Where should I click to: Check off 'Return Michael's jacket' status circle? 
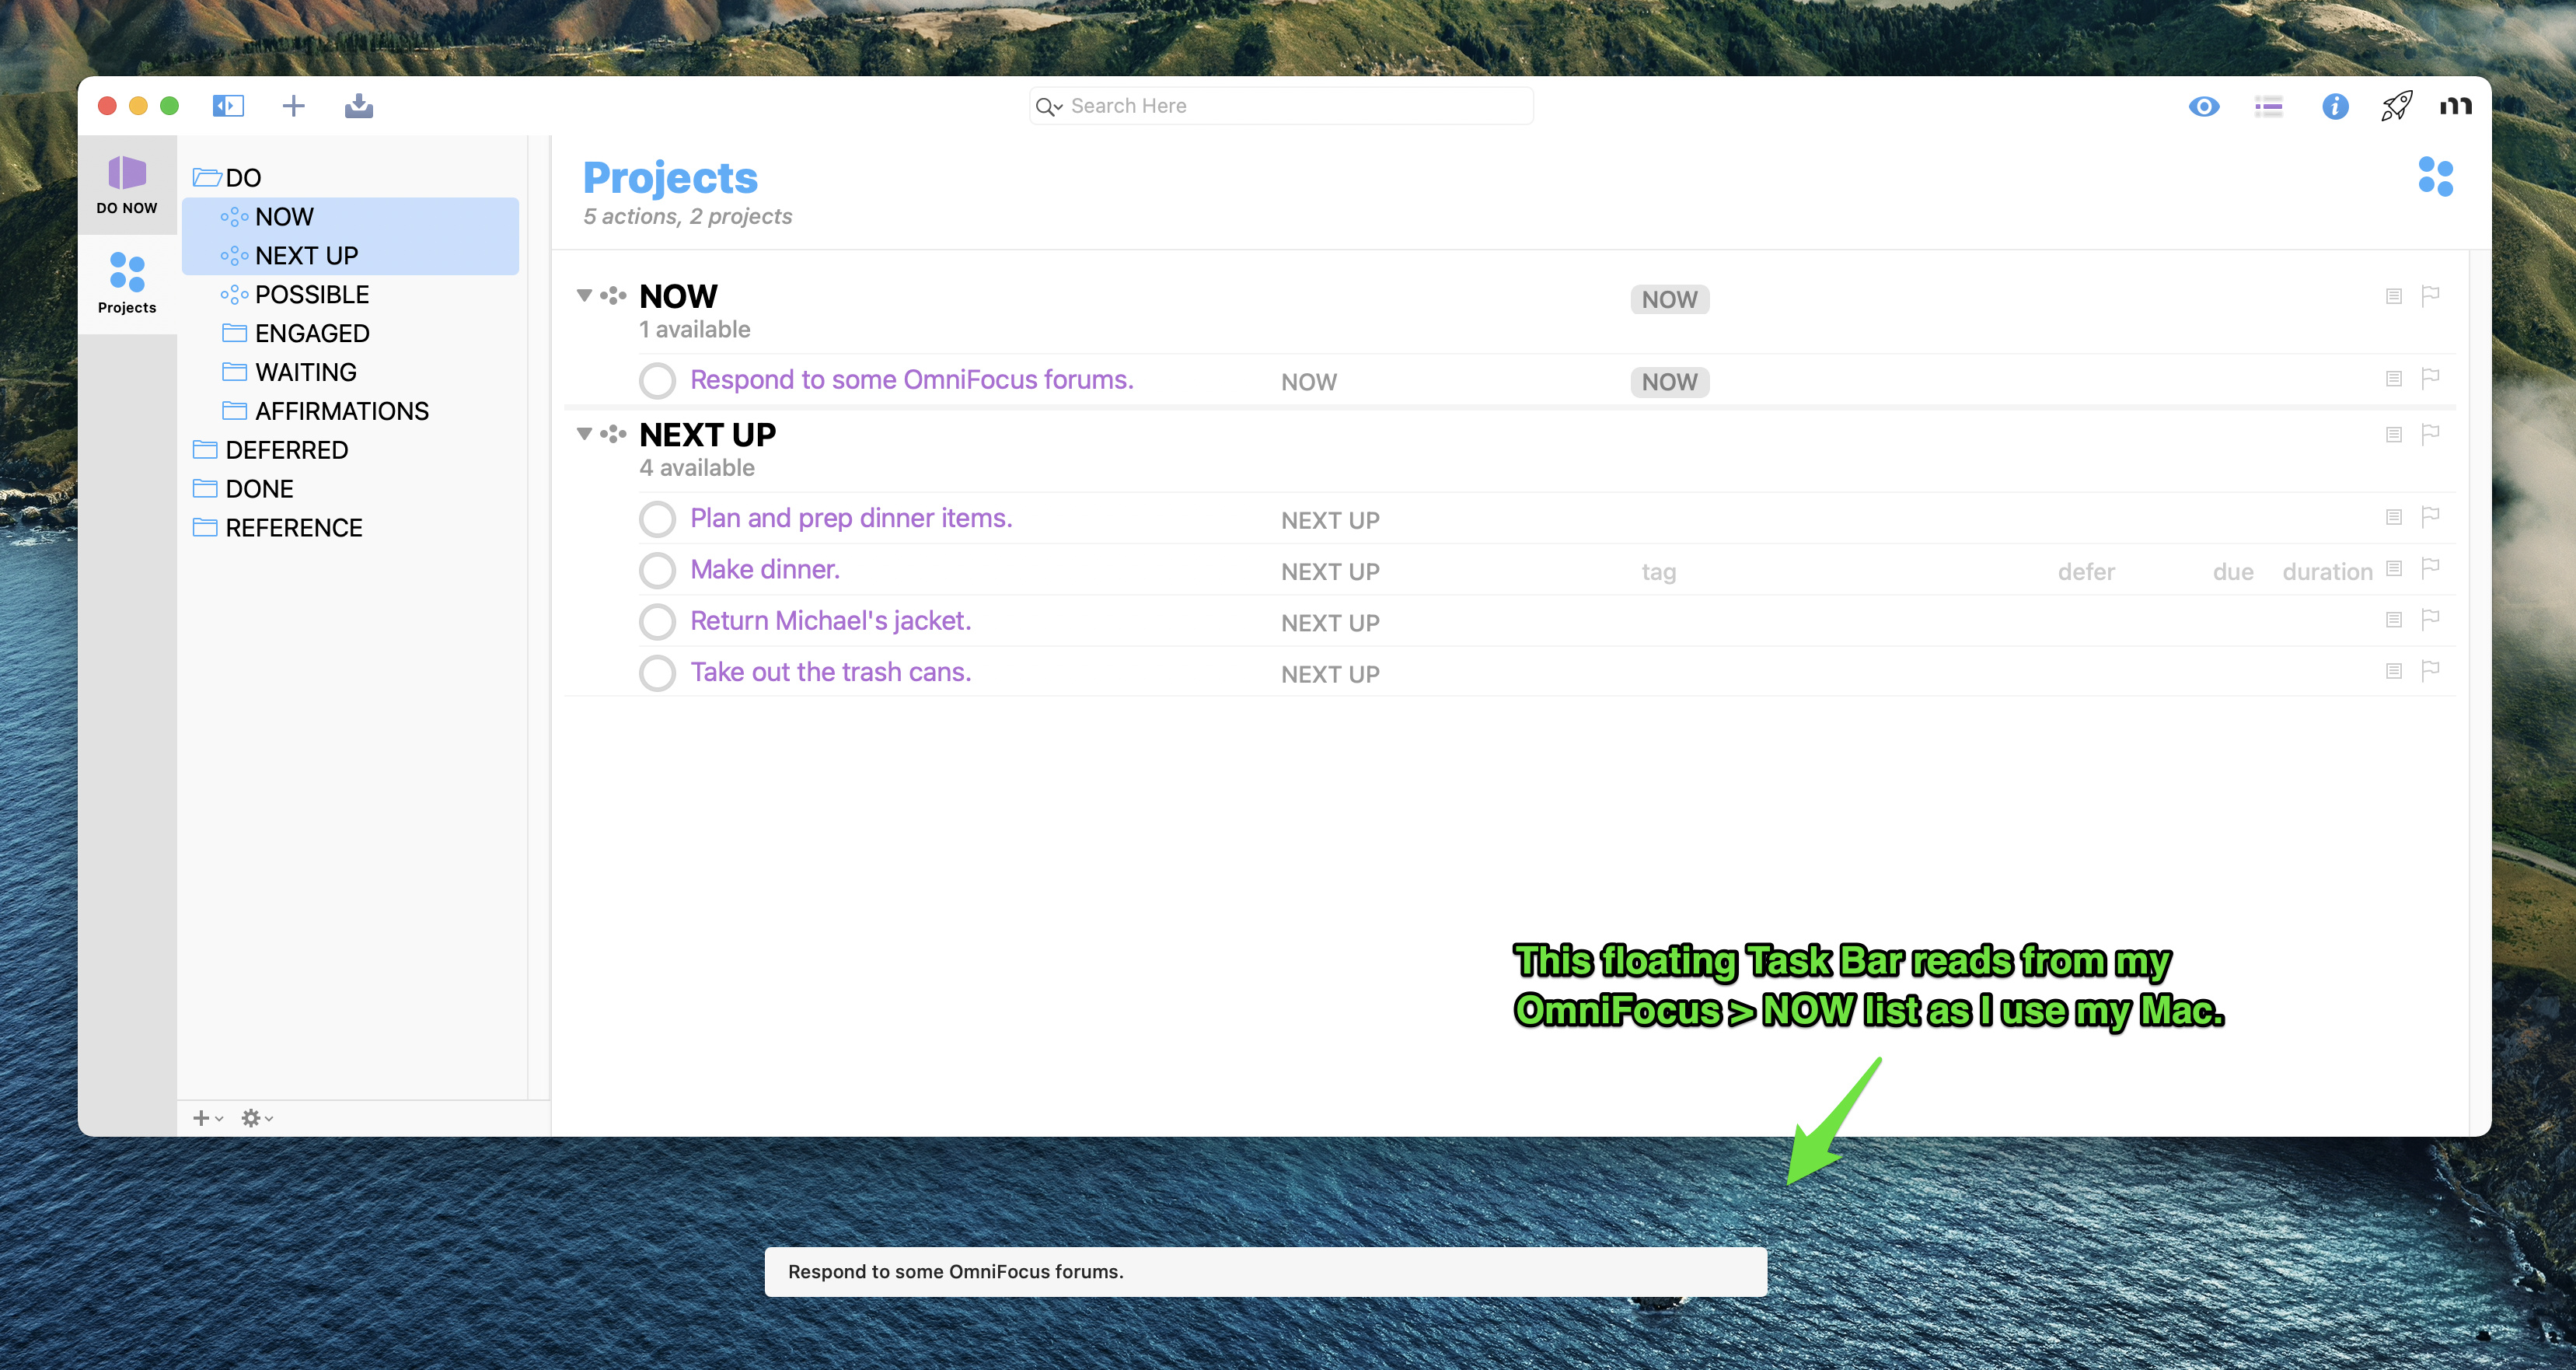tap(657, 622)
